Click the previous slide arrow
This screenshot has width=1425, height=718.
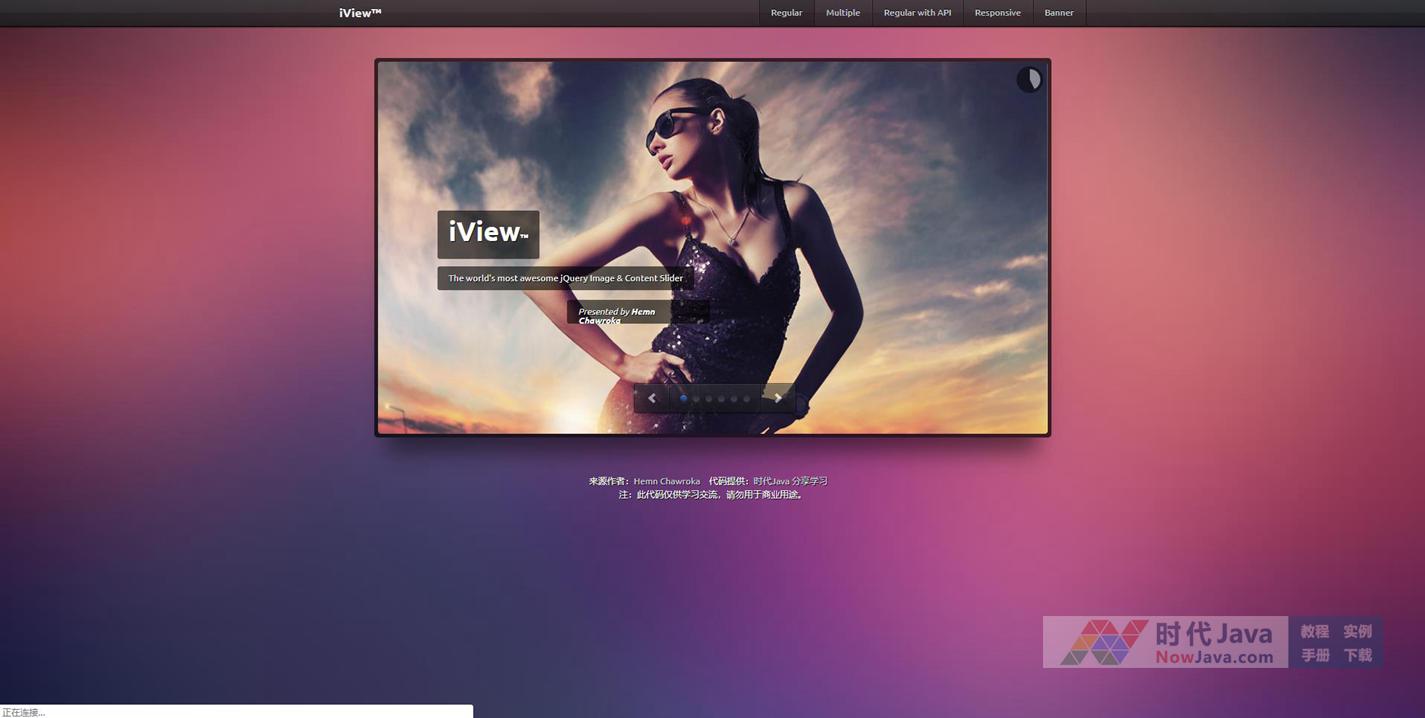click(652, 398)
